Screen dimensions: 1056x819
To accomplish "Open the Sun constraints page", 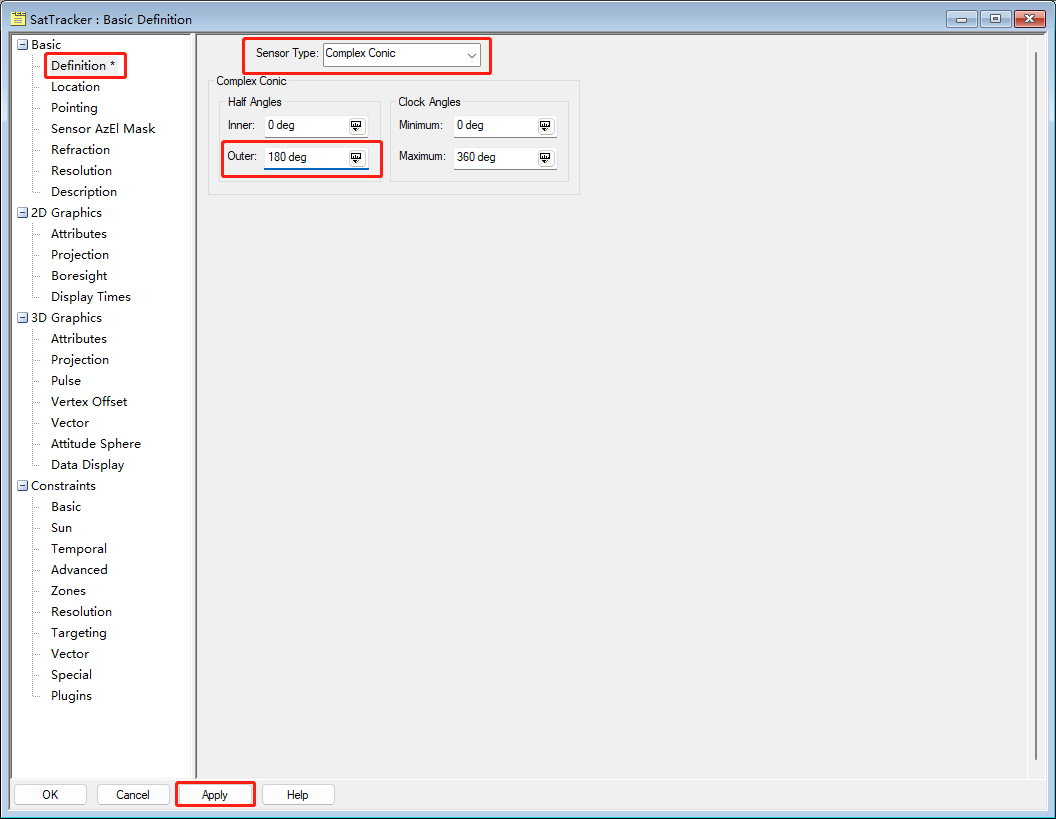I will (61, 528).
